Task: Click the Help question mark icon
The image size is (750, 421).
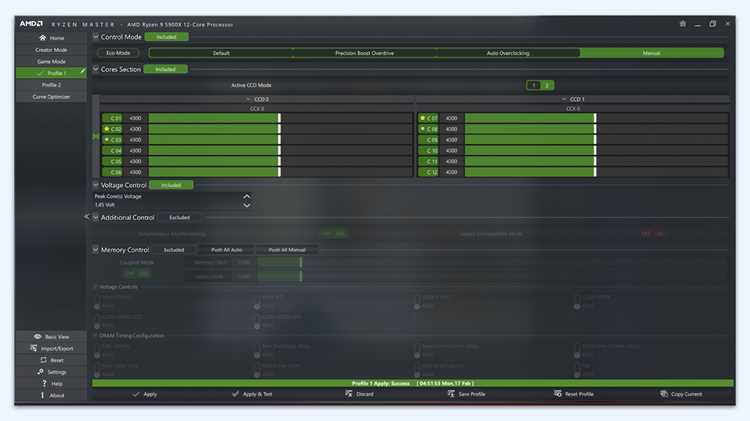Action: click(44, 384)
